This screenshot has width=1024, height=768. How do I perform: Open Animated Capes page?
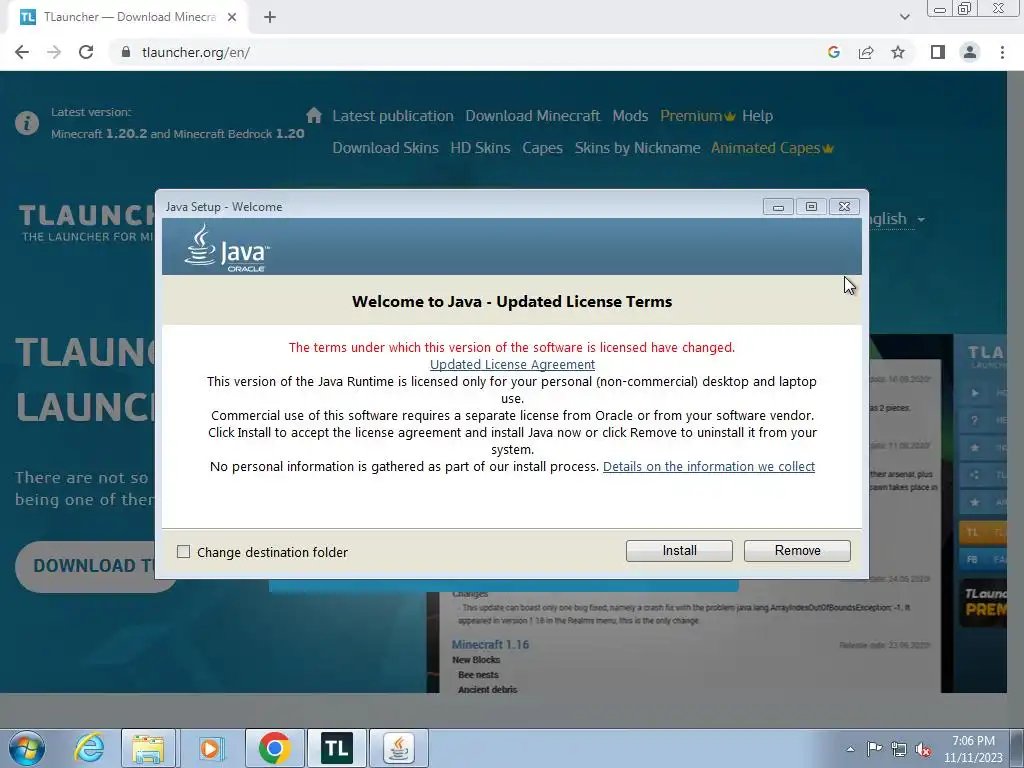[x=772, y=148]
